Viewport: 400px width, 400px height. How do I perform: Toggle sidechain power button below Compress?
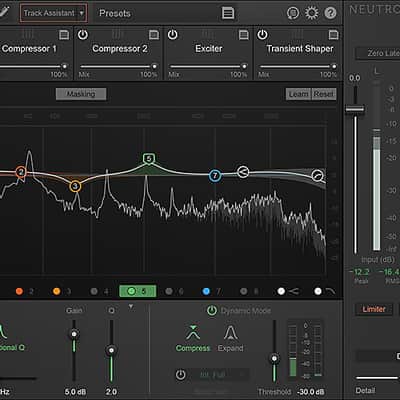coord(180,375)
